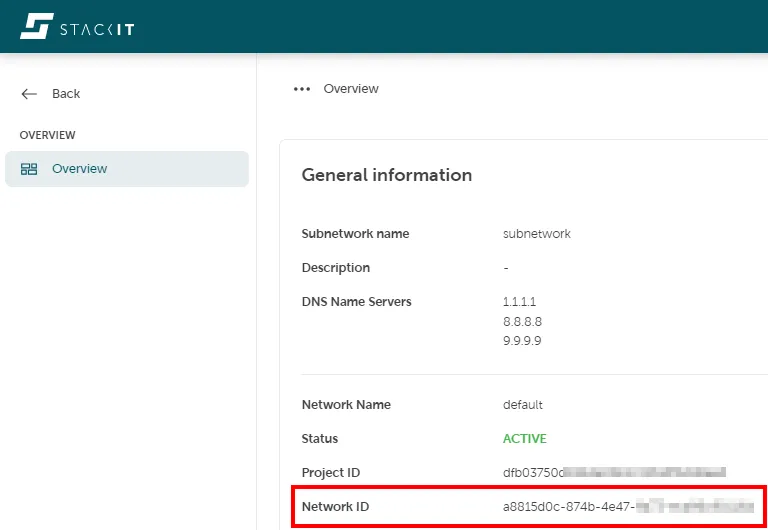Image resolution: width=768 pixels, height=530 pixels.
Task: Click the default network name value
Action: (x=522, y=405)
